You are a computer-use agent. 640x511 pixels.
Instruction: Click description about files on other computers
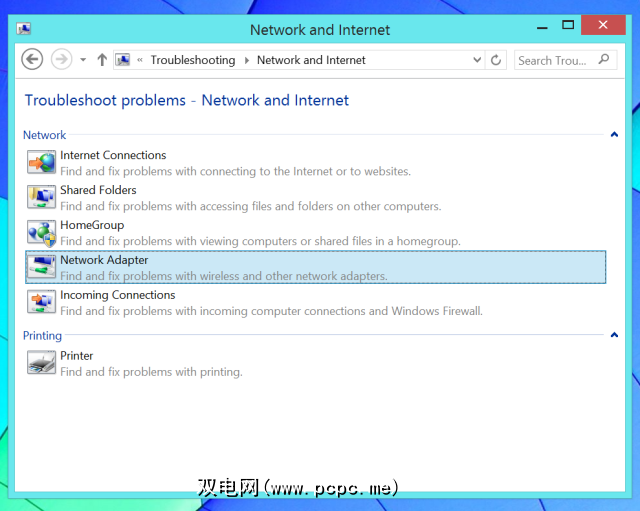pyautogui.click(x=251, y=206)
